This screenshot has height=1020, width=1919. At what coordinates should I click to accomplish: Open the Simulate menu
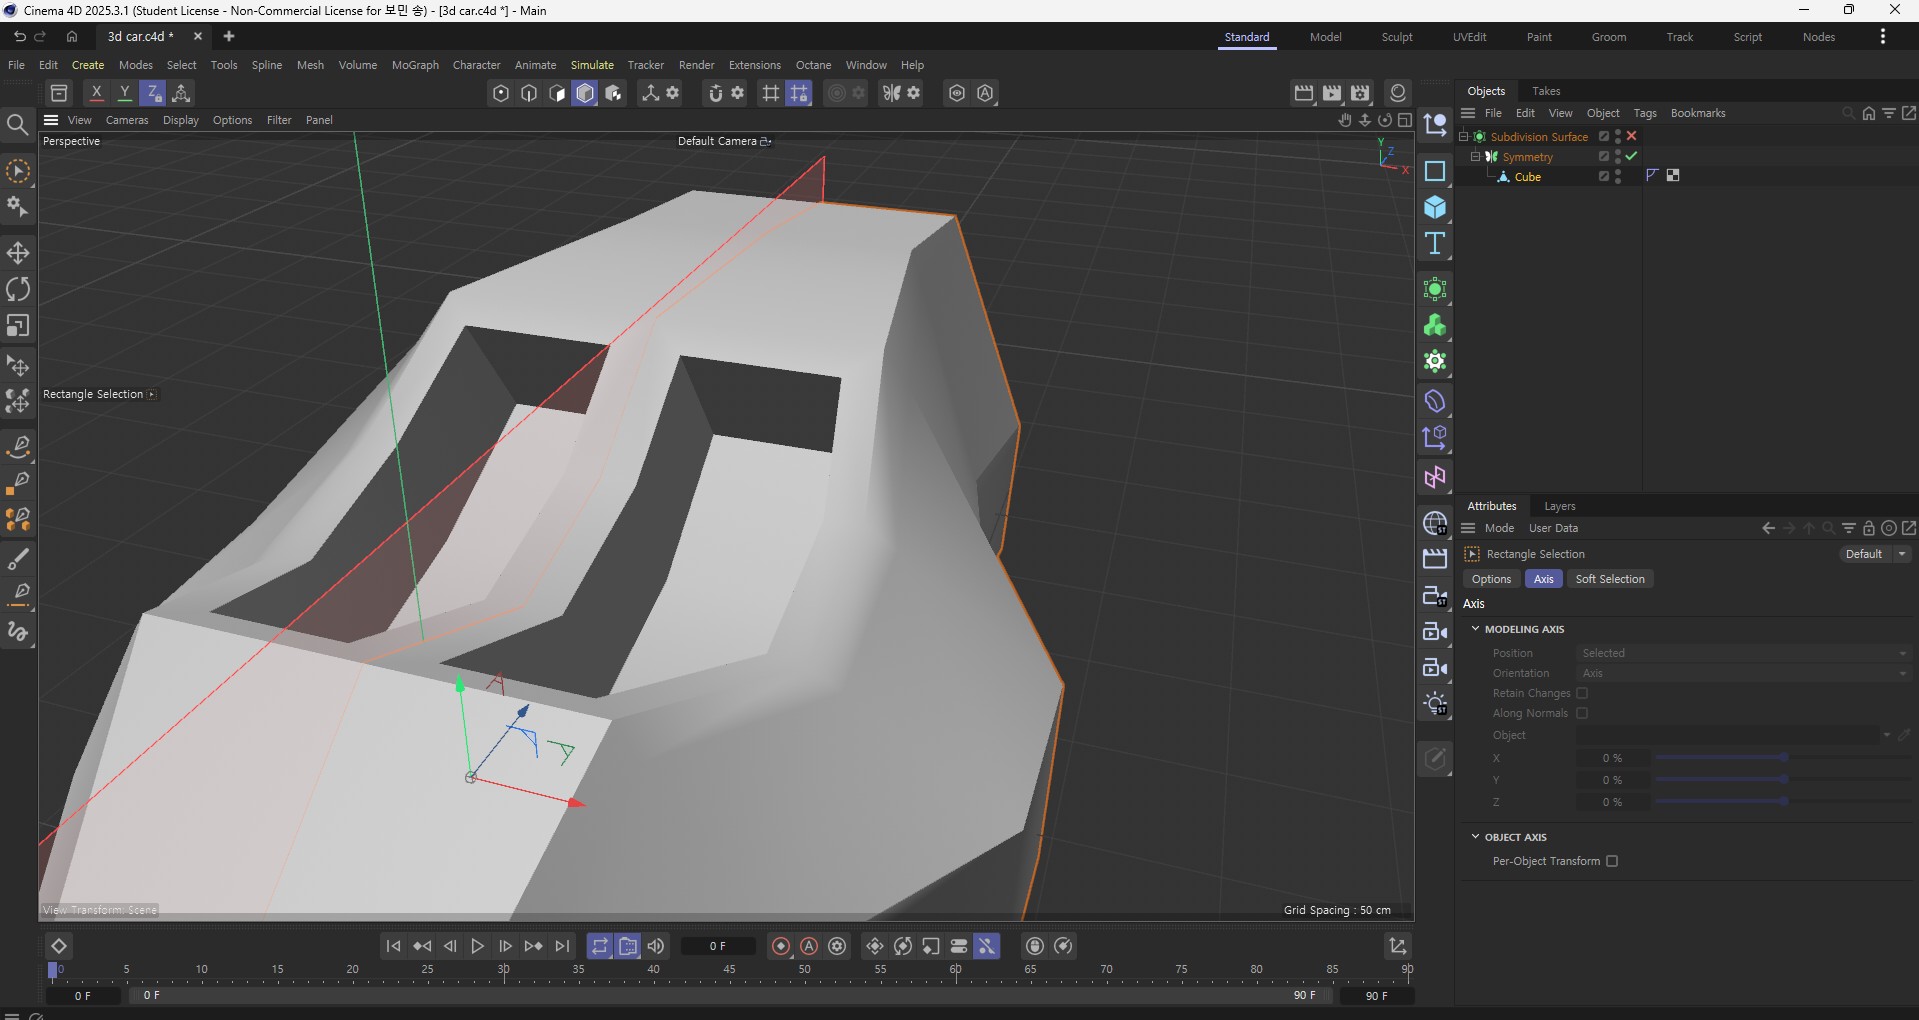592,65
